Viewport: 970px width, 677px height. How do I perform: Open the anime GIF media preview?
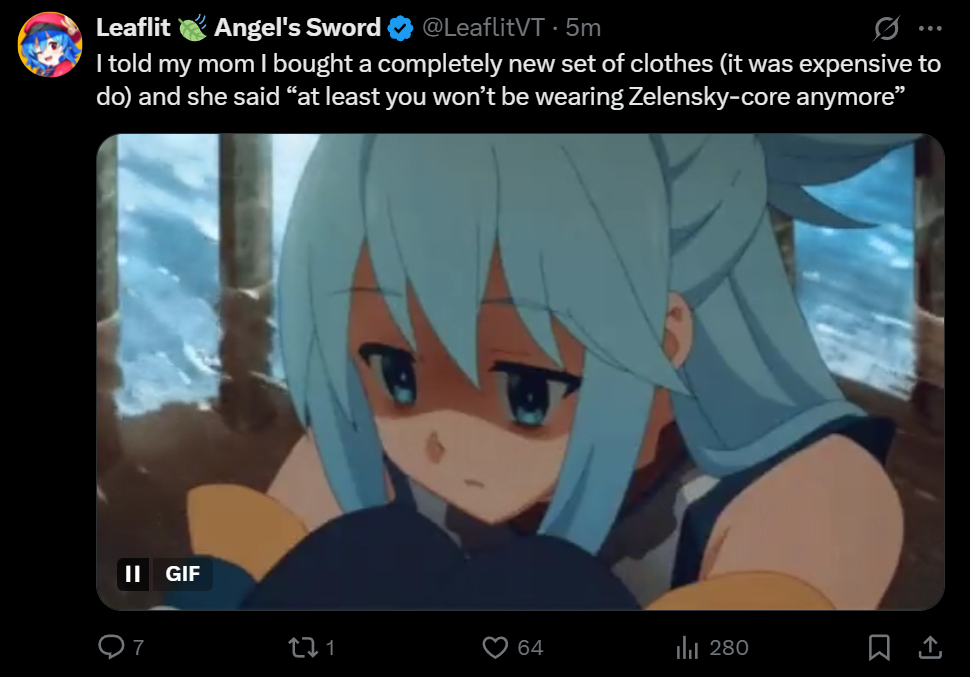click(520, 372)
